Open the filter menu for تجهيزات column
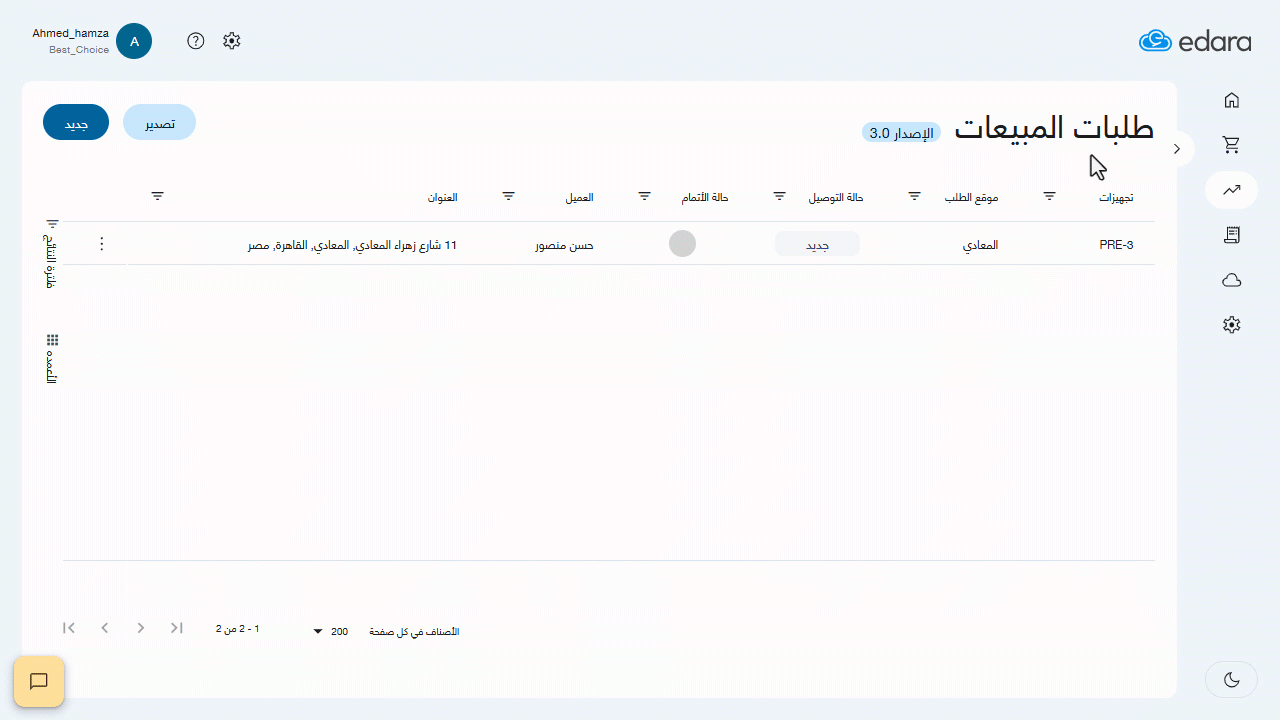 pyautogui.click(x=1050, y=196)
